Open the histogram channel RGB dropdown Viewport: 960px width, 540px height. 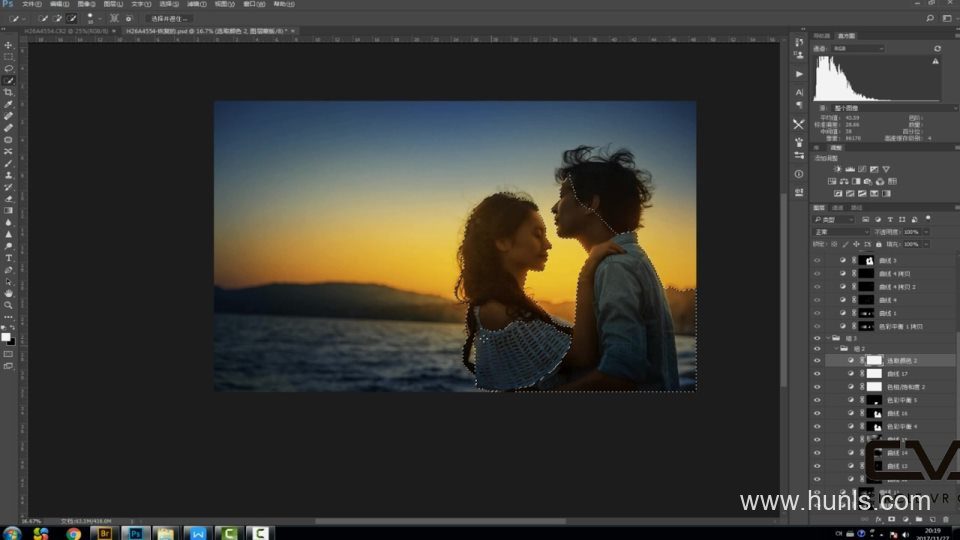858,48
